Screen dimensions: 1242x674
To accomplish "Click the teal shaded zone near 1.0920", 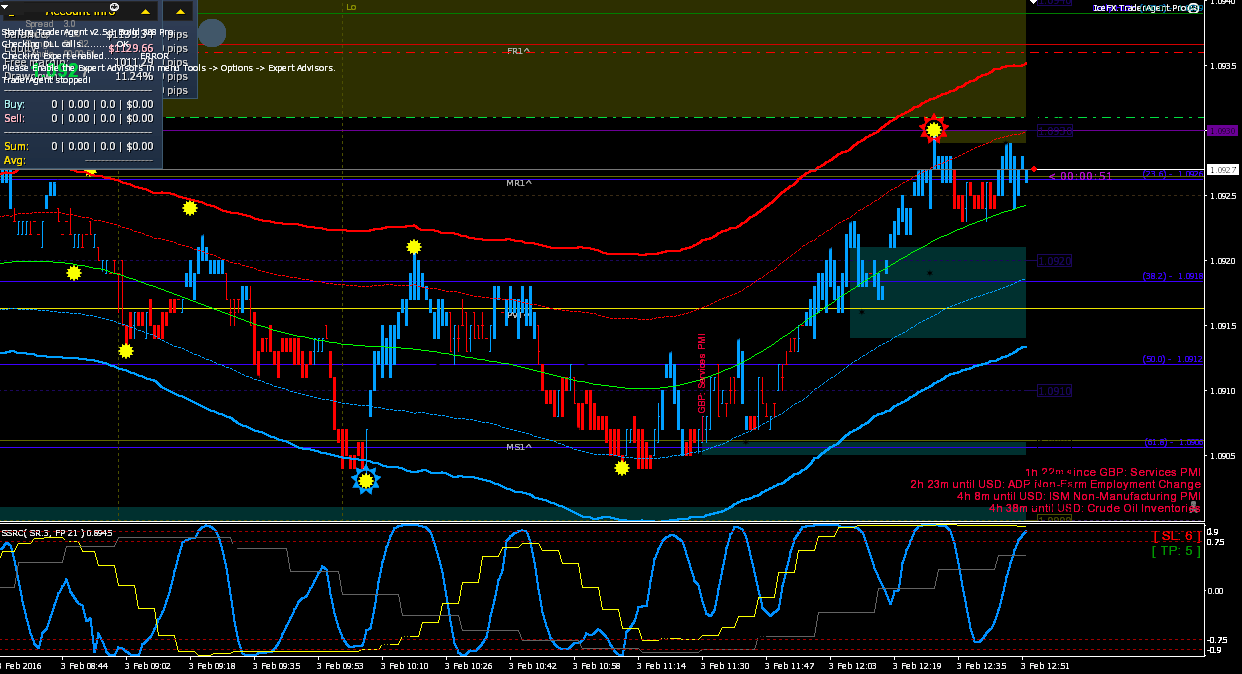I will tap(938, 292).
